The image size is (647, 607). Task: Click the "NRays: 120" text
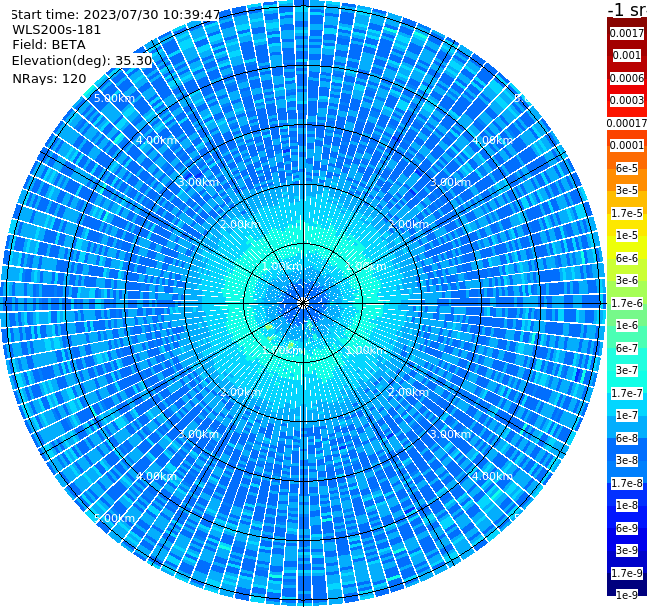click(49, 78)
